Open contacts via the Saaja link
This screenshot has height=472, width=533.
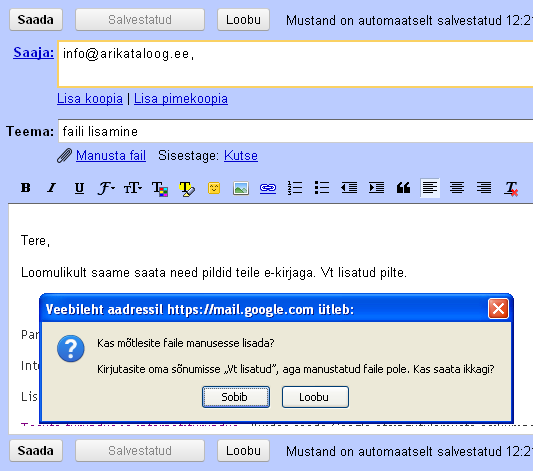[x=33, y=53]
